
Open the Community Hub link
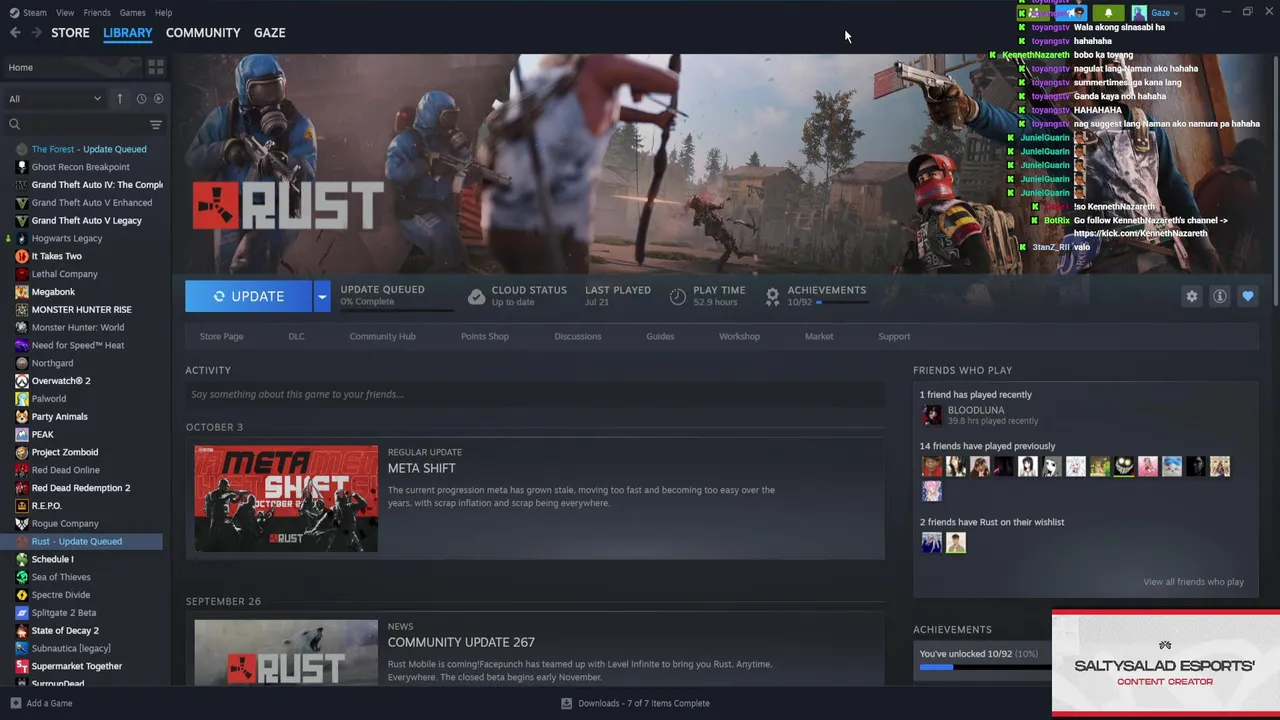[x=382, y=336]
